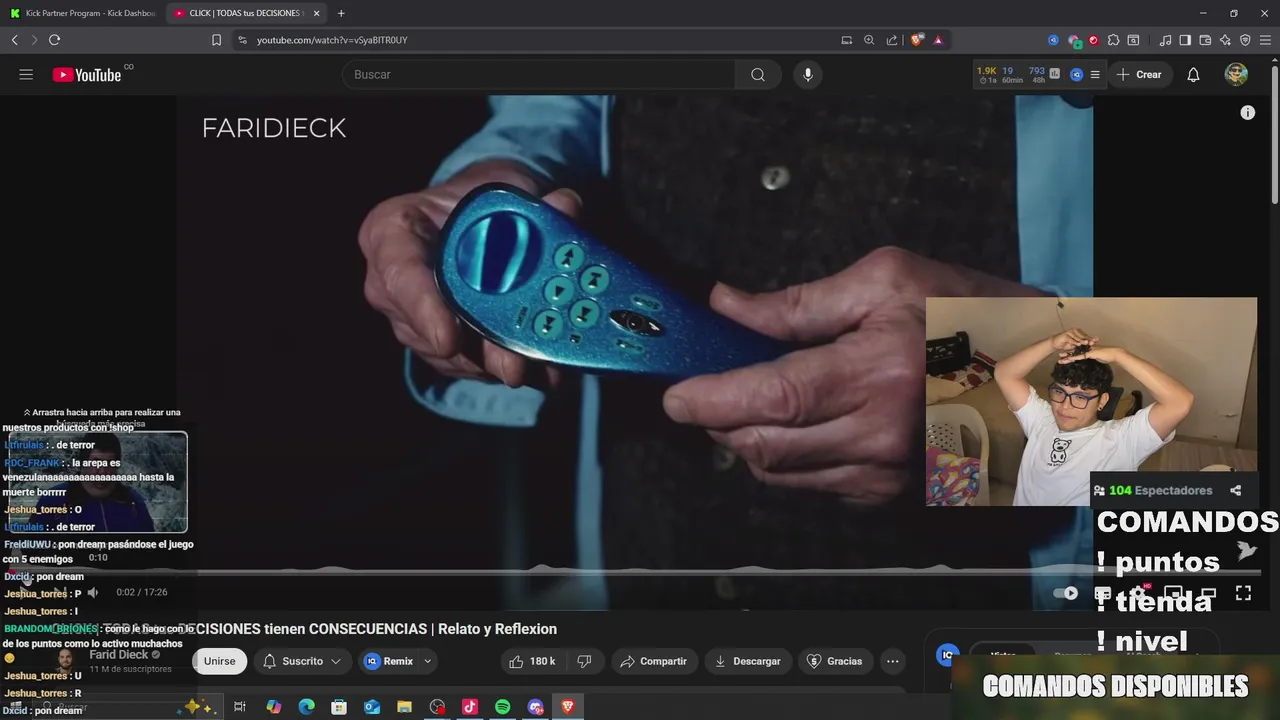Like the video with 180 k
Screen dimensions: 1280x720
click(x=532, y=661)
